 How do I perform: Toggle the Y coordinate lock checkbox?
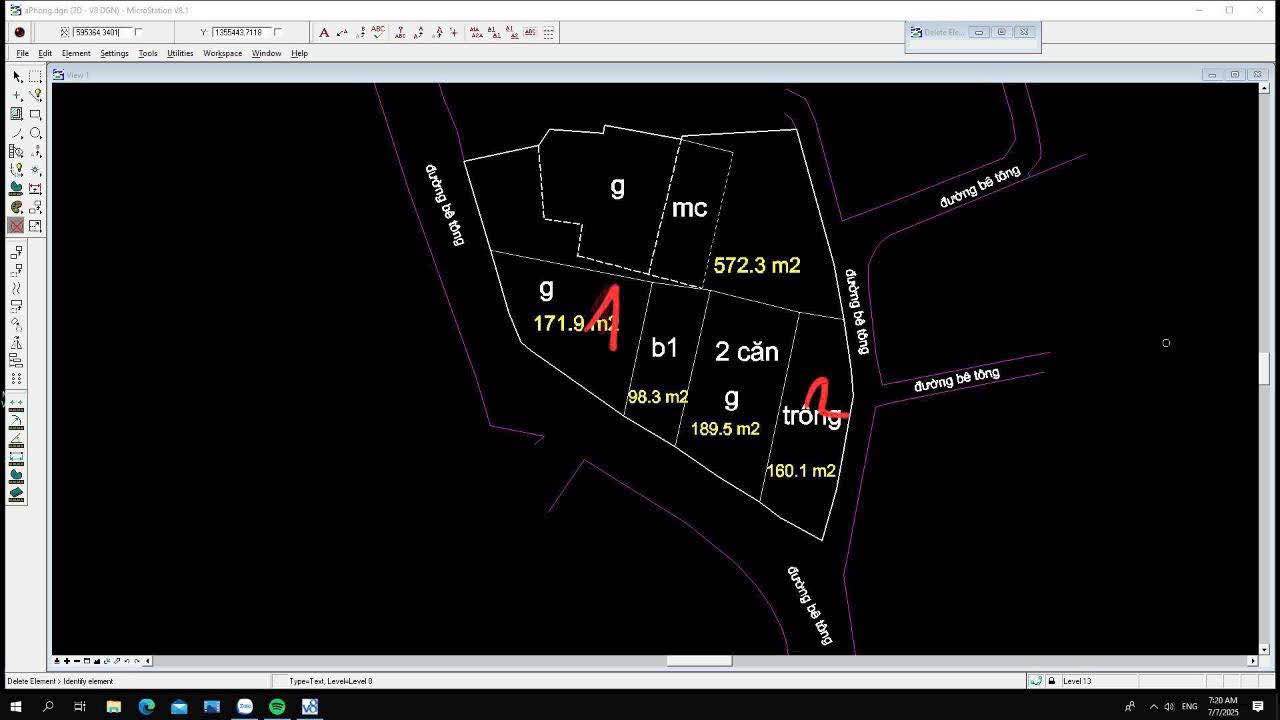pos(278,32)
